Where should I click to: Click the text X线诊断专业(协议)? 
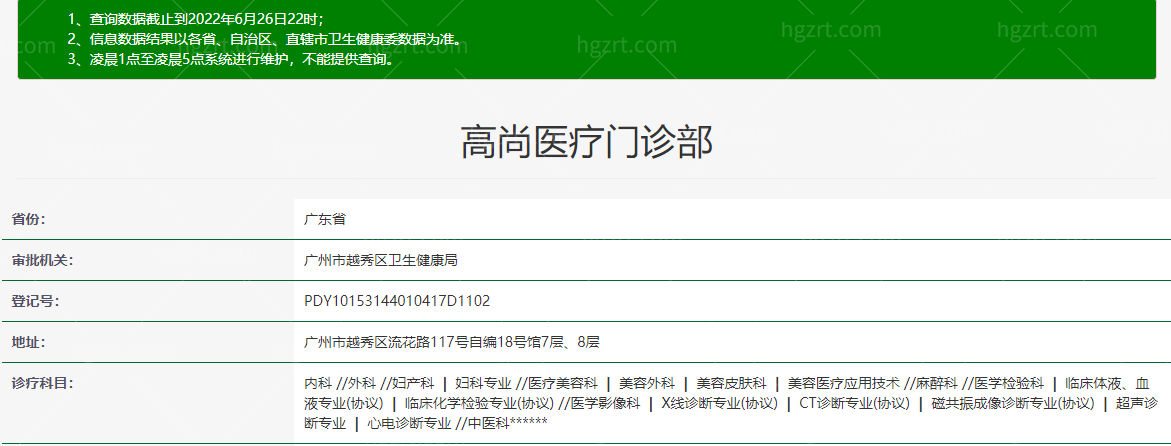coord(720,403)
